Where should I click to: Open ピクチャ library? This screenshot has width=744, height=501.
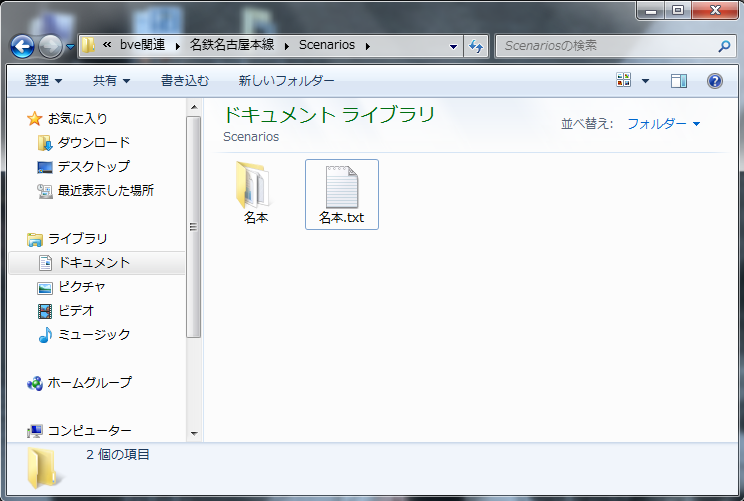82,287
